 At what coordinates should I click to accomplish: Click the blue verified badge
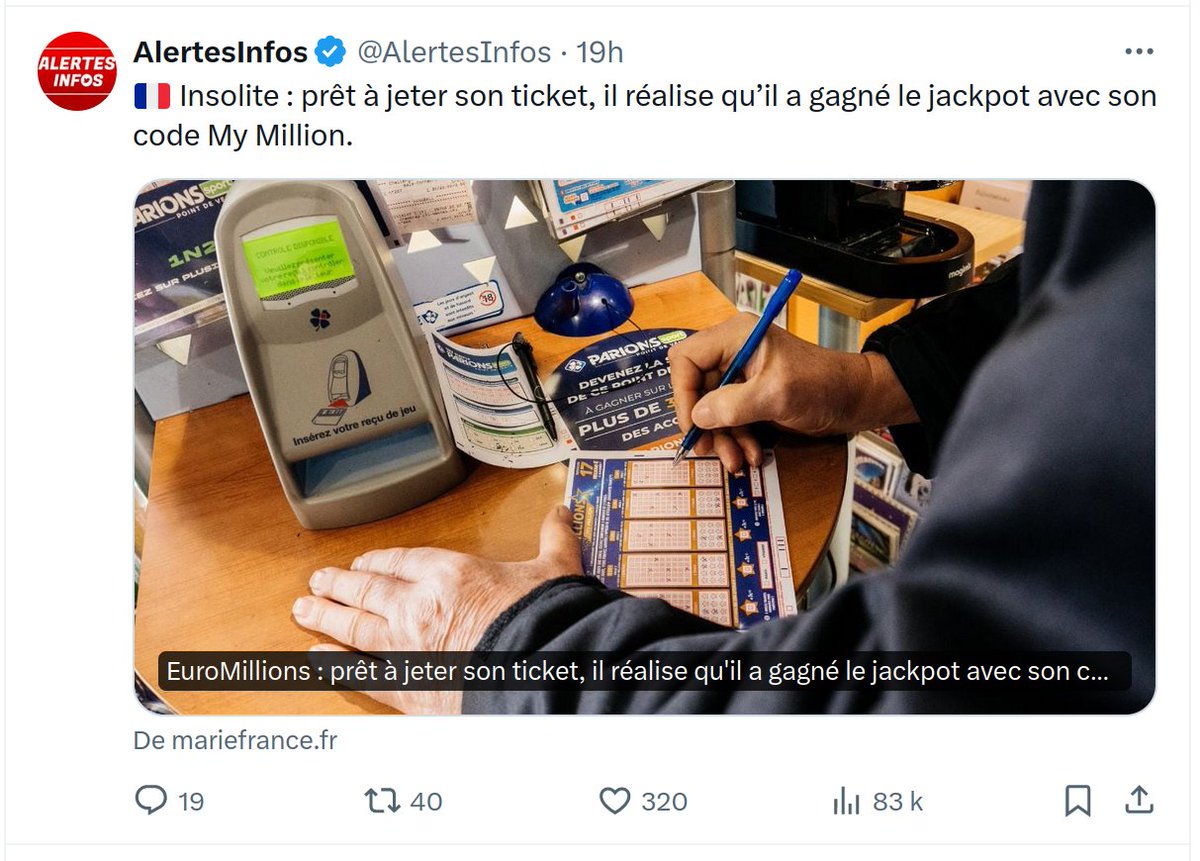pyautogui.click(x=330, y=51)
